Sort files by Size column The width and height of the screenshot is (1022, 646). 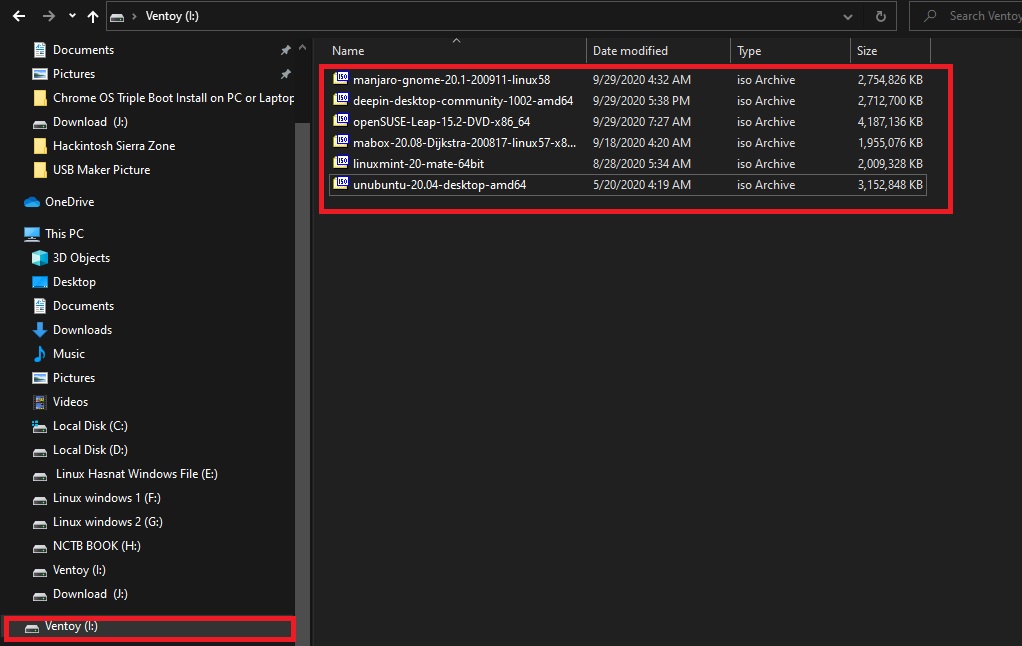(x=867, y=51)
